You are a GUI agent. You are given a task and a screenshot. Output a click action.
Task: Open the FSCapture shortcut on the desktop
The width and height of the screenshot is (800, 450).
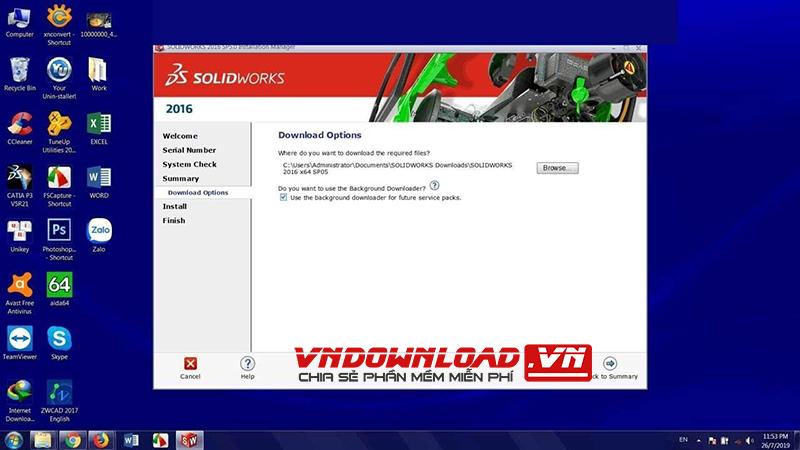point(59,186)
